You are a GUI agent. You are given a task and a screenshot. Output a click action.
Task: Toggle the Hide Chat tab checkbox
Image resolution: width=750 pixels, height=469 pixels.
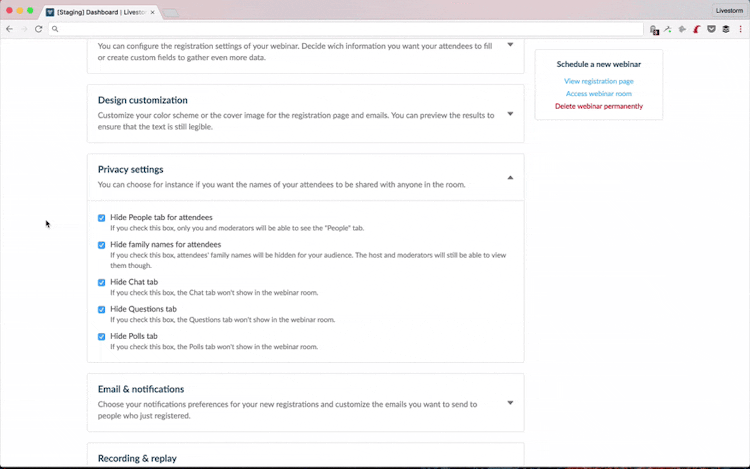click(x=102, y=282)
